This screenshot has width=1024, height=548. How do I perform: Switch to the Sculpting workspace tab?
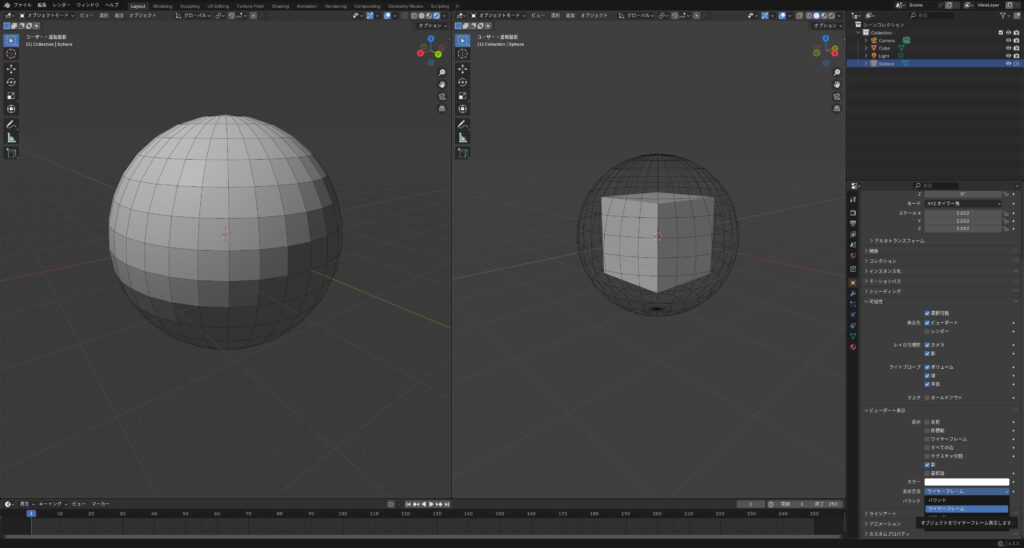(191, 6)
